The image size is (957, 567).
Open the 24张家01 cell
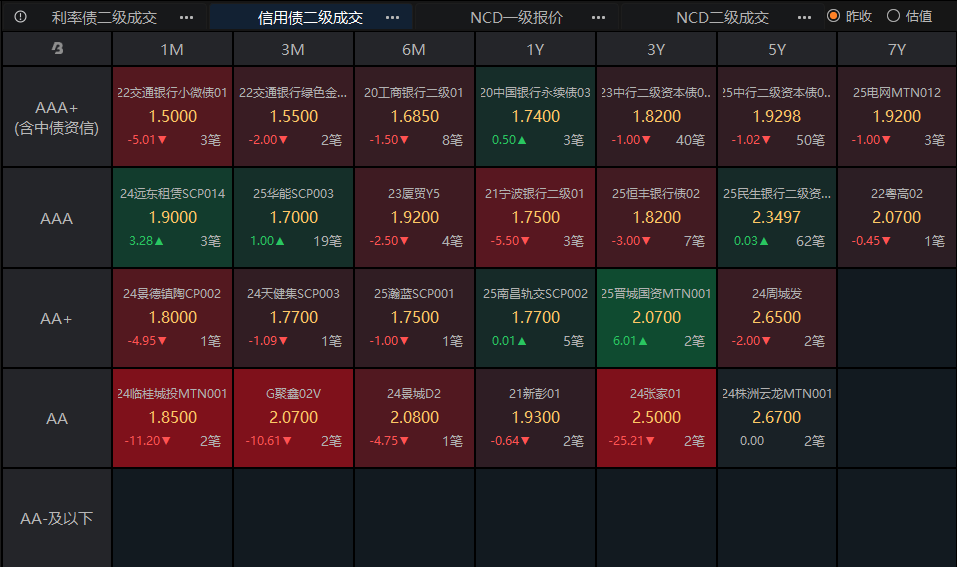[656, 418]
